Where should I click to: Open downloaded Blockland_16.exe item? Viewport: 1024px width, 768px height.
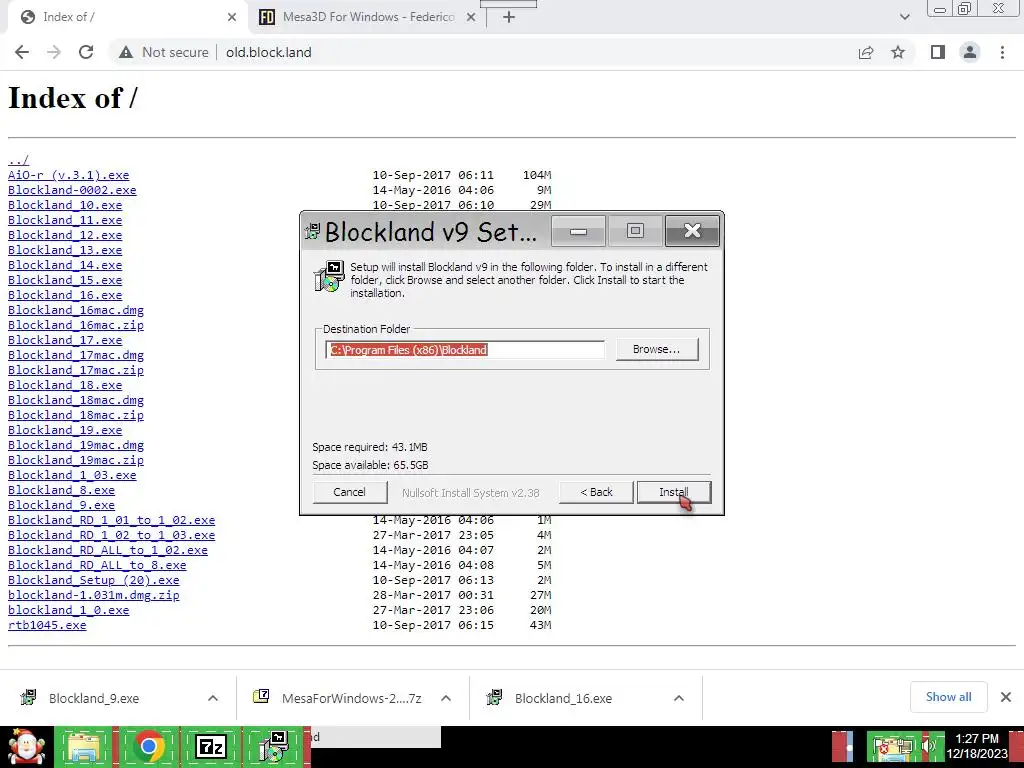[x=563, y=698]
